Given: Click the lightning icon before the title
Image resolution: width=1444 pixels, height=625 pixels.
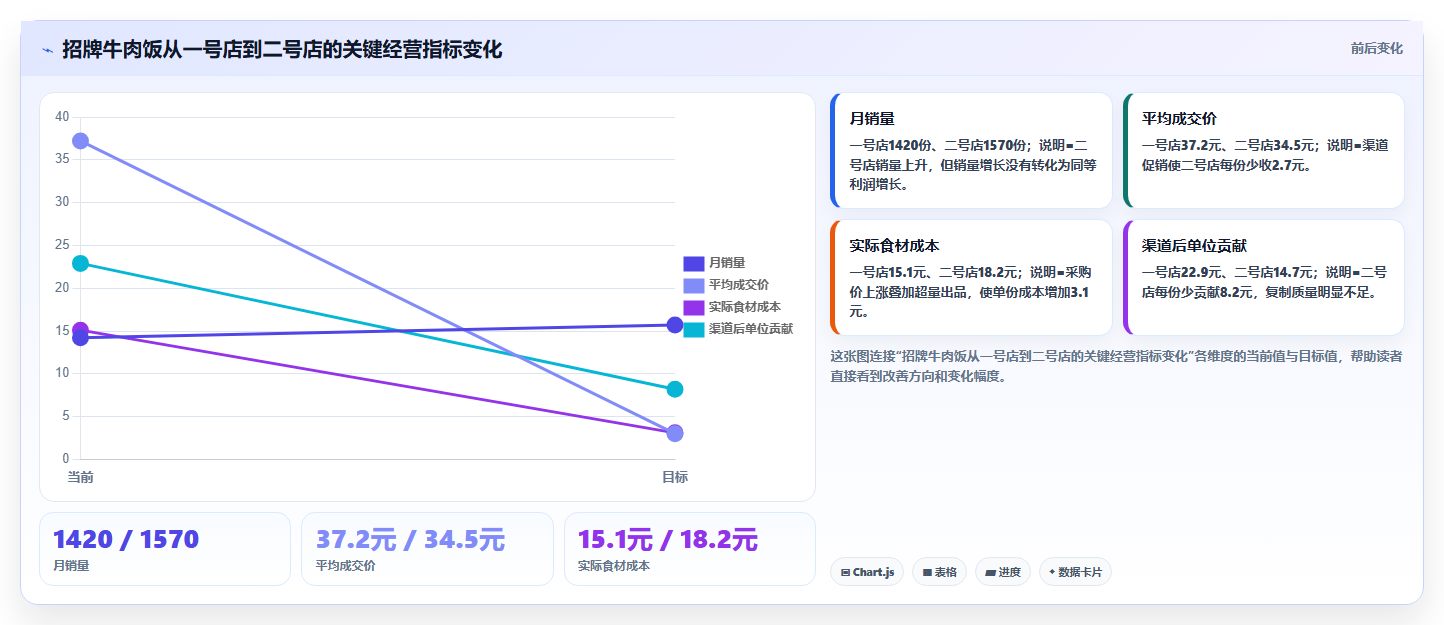Looking at the screenshot, I should (48, 50).
